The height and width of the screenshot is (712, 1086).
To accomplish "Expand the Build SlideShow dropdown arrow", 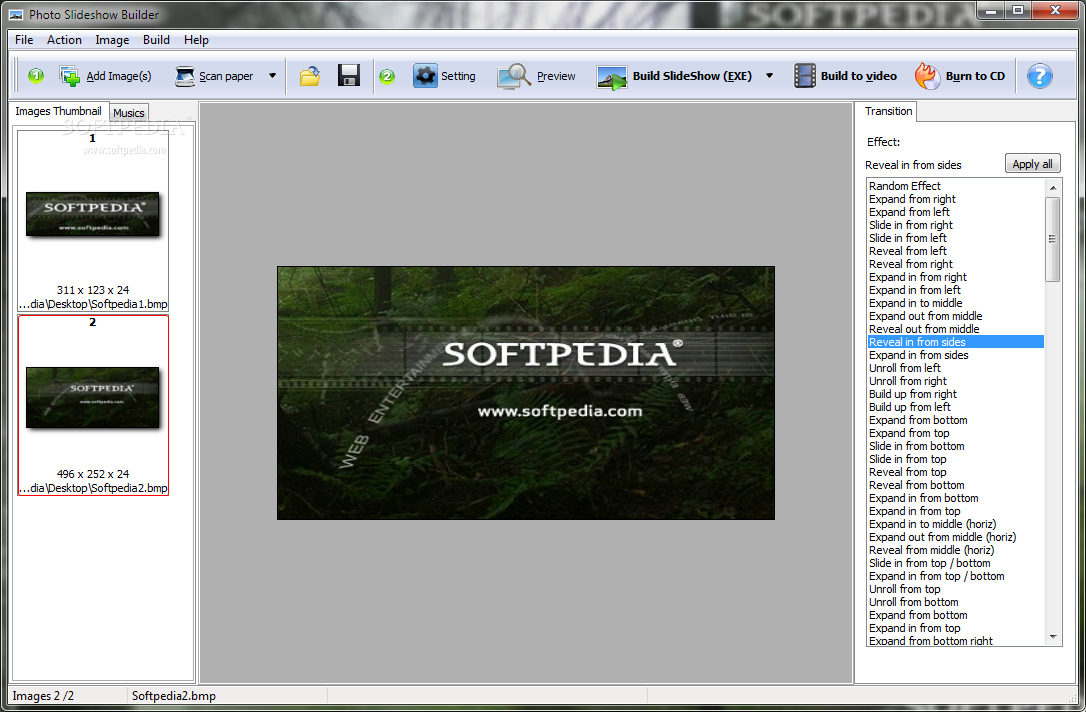I will tap(769, 76).
